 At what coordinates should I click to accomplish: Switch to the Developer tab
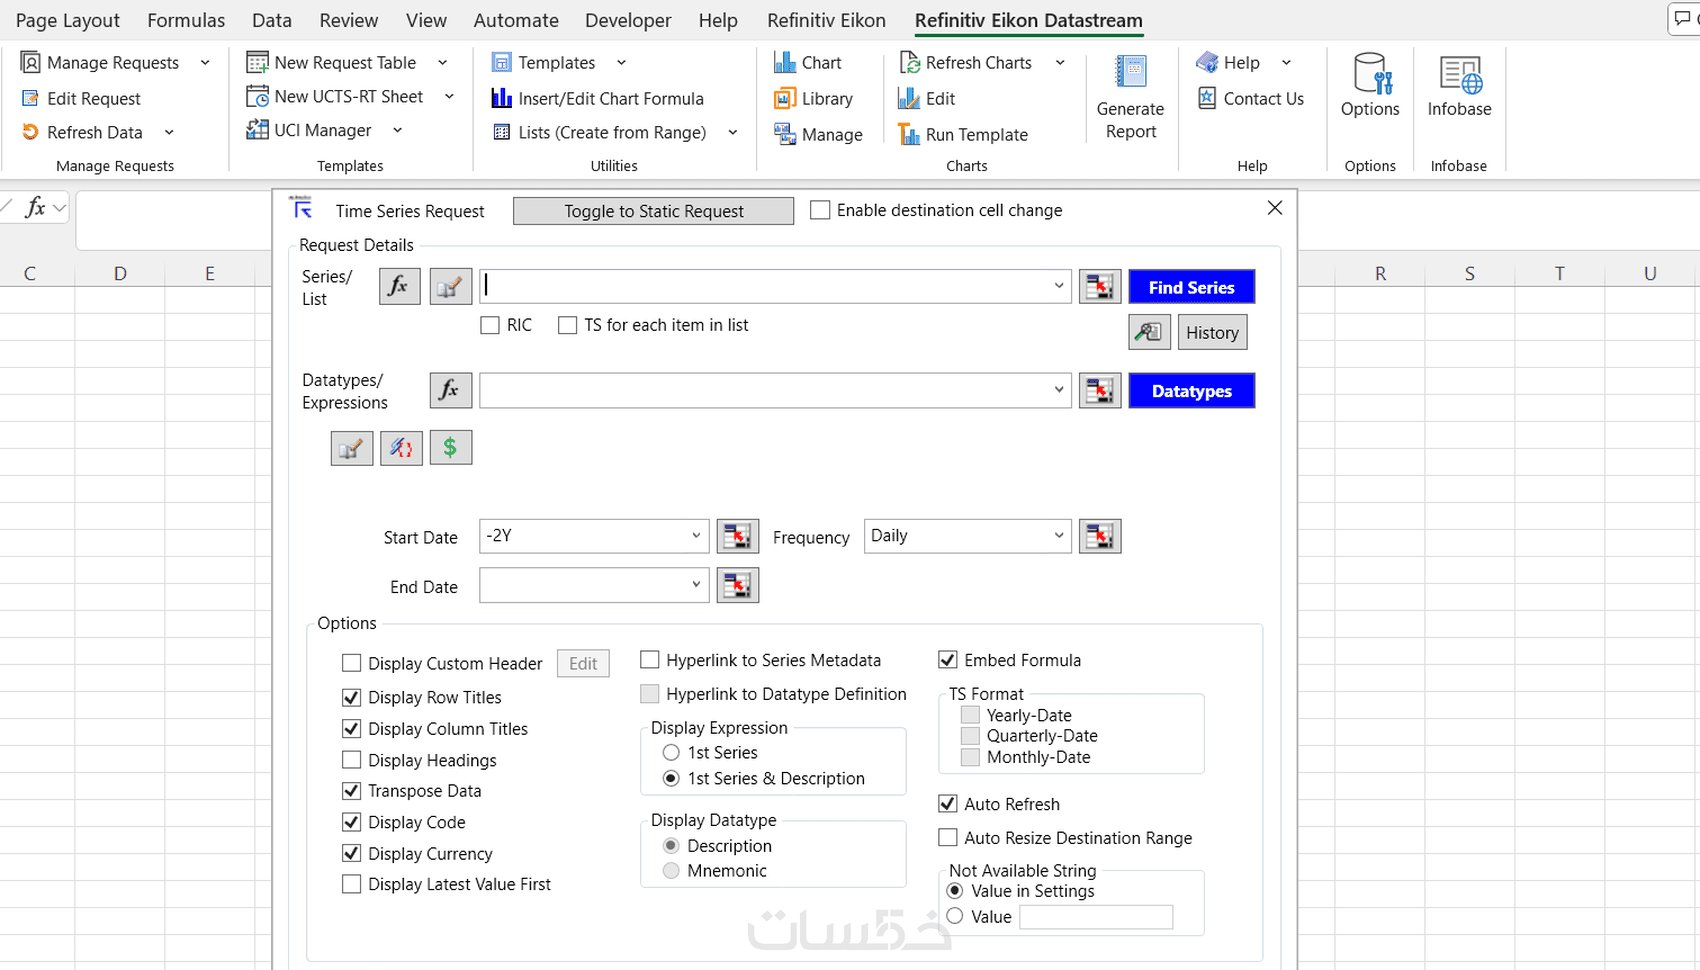coord(628,20)
